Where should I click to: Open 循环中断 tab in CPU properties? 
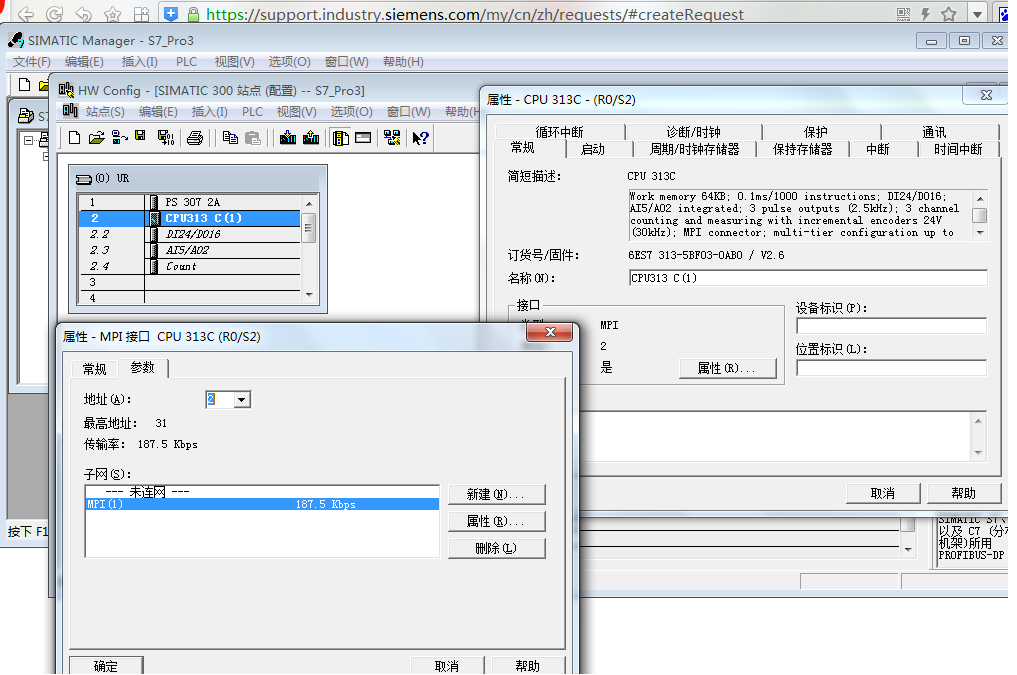coord(559,132)
